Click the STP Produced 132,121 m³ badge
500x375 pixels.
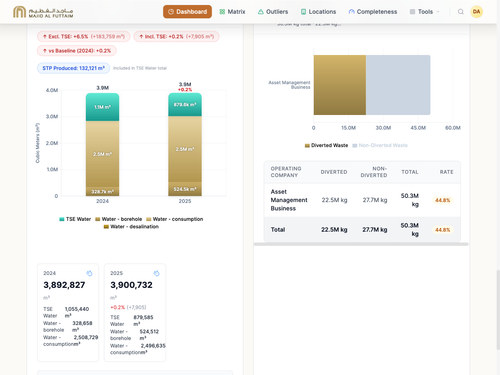(73, 68)
